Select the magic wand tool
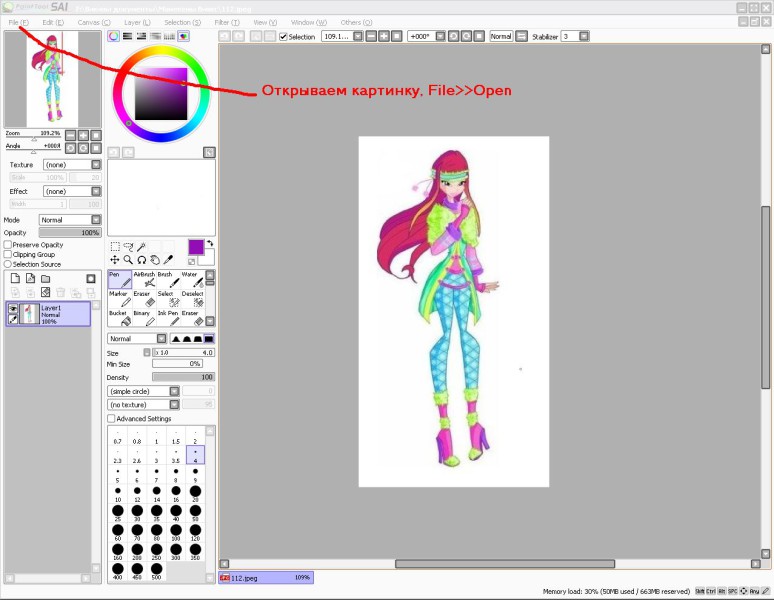This screenshot has height=600, width=774. click(x=142, y=246)
